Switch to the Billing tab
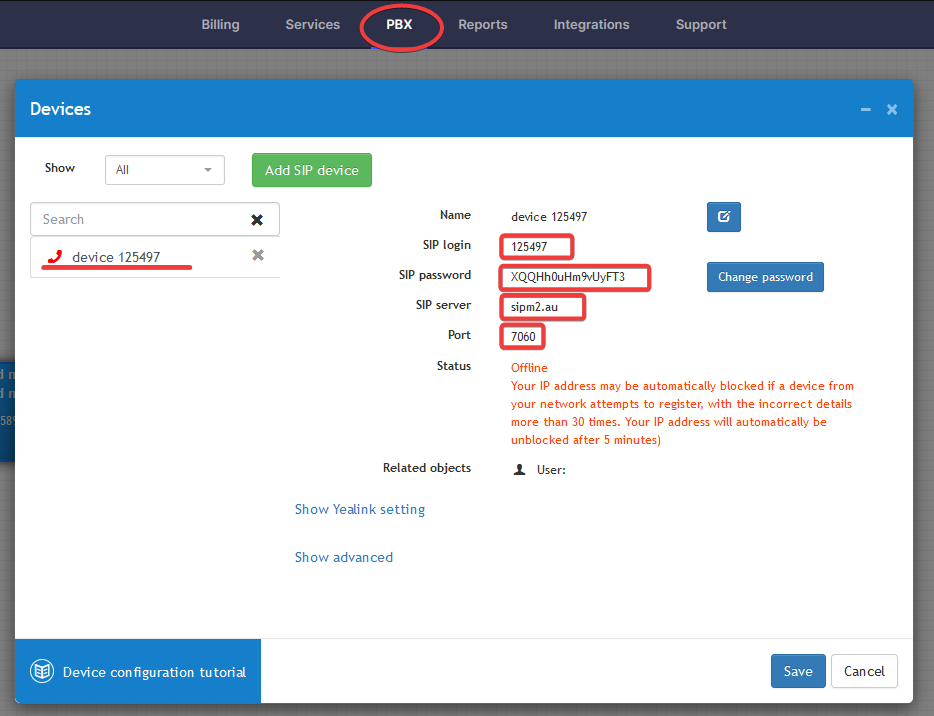 pos(220,25)
